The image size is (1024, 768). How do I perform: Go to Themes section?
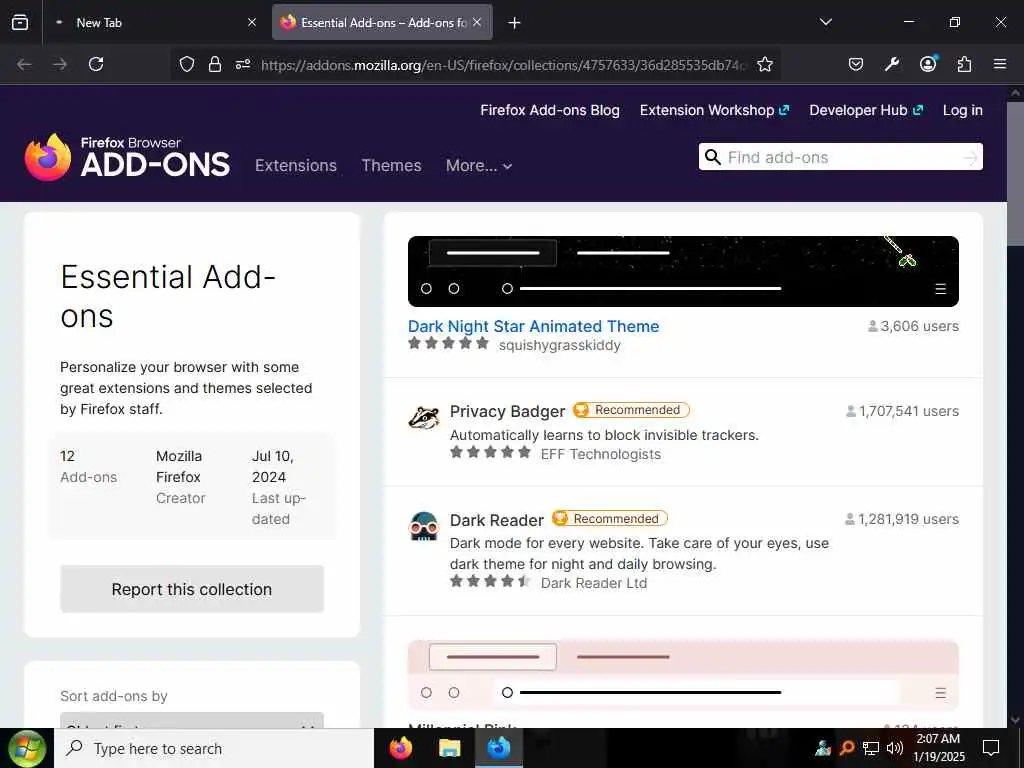click(x=391, y=165)
